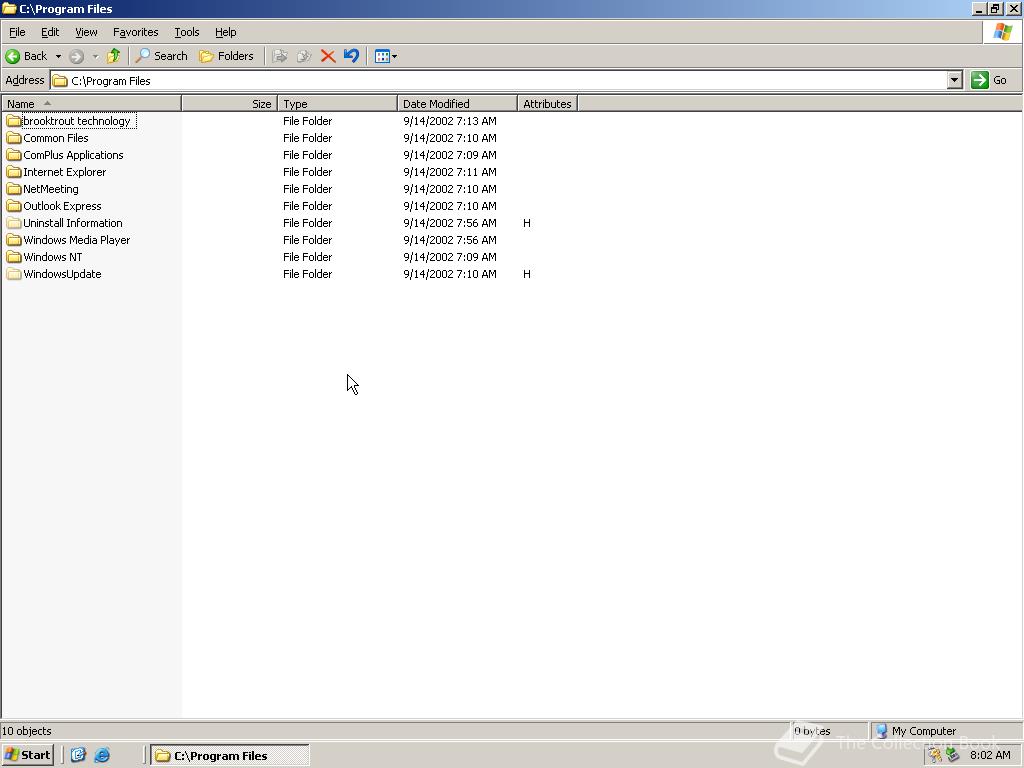The width and height of the screenshot is (1024, 768).
Task: Click the 9/14/2002 7:11 AM date cell
Action: 449,172
